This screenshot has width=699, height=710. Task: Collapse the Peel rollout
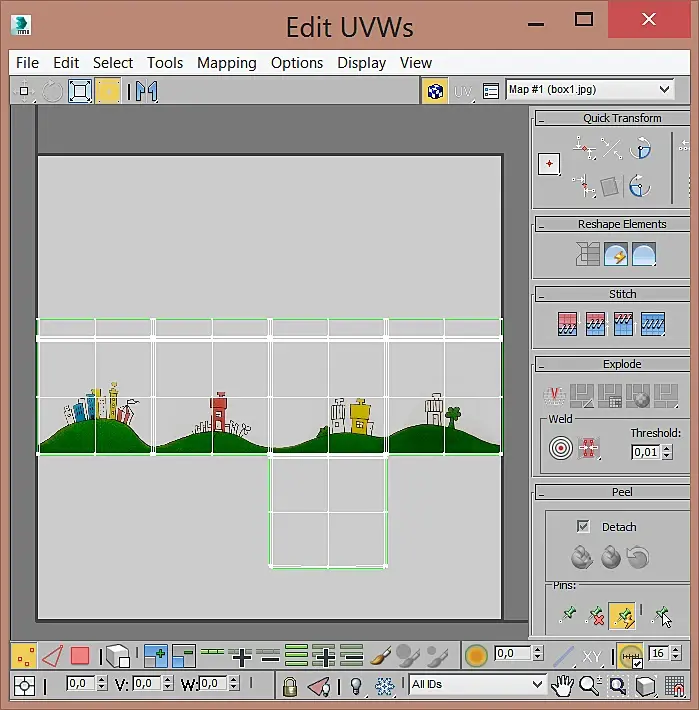[613, 492]
